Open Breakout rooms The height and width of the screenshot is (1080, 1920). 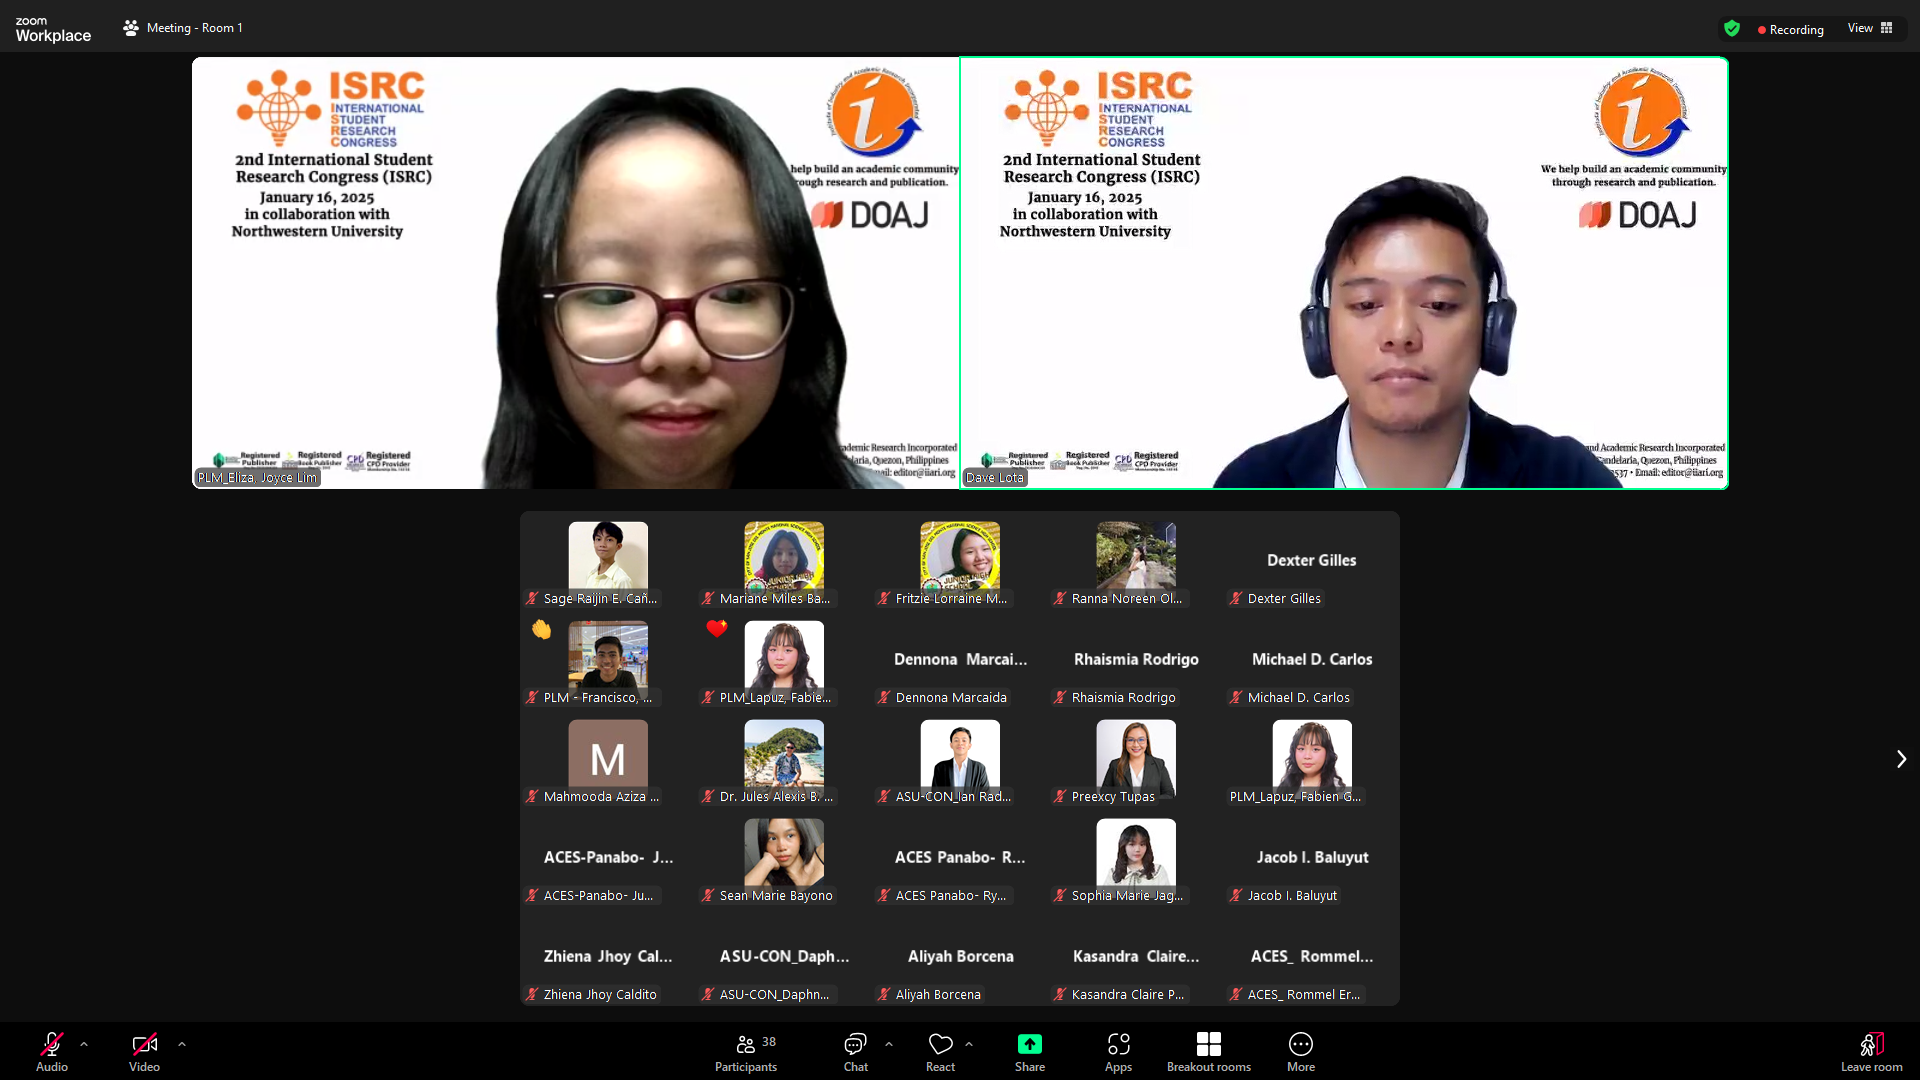(1208, 1052)
